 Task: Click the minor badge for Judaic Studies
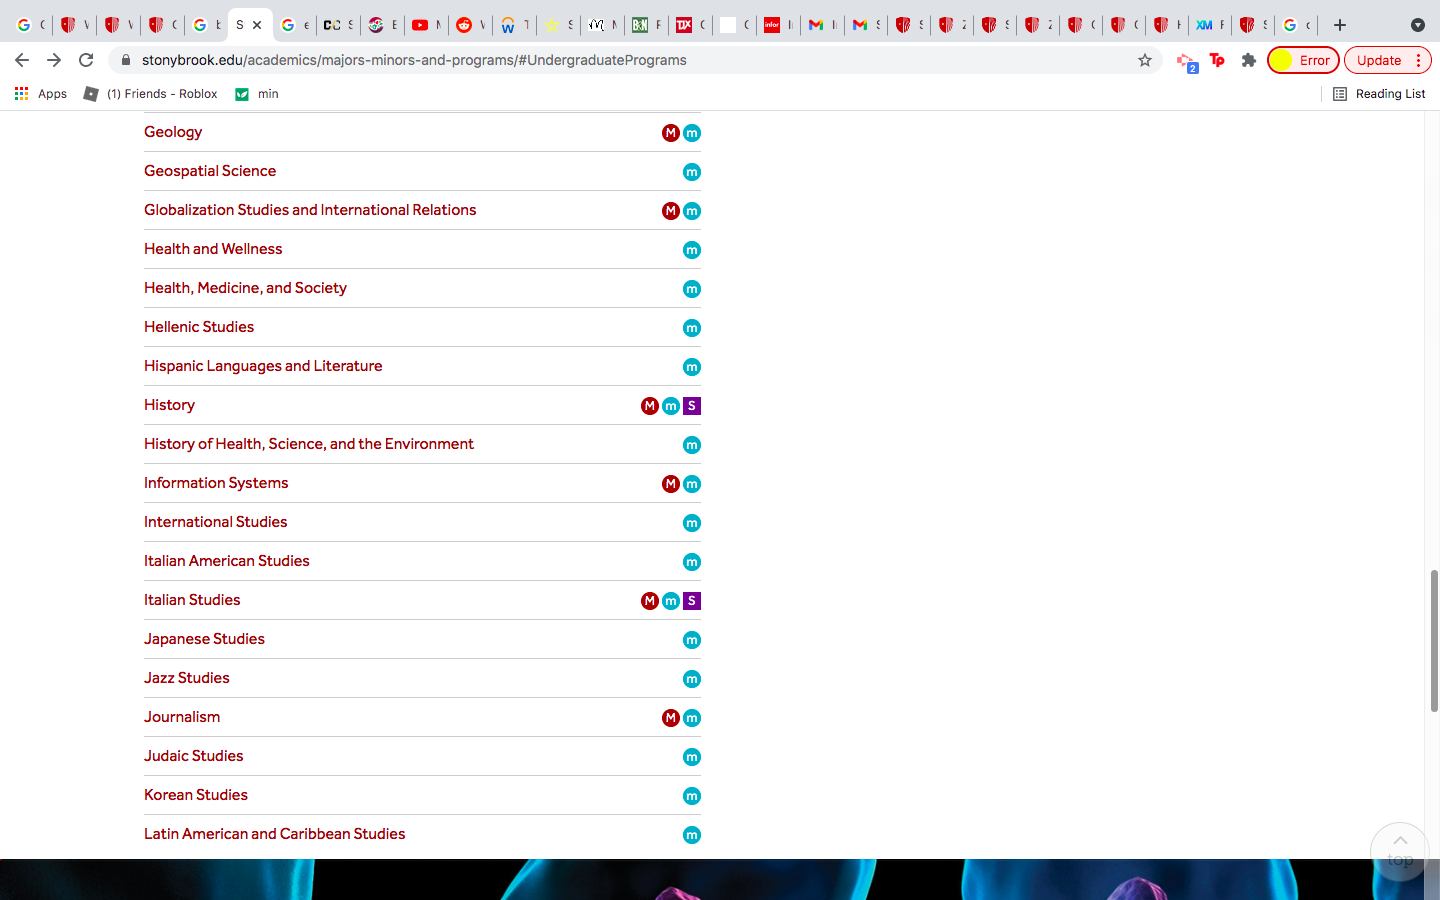[692, 757]
